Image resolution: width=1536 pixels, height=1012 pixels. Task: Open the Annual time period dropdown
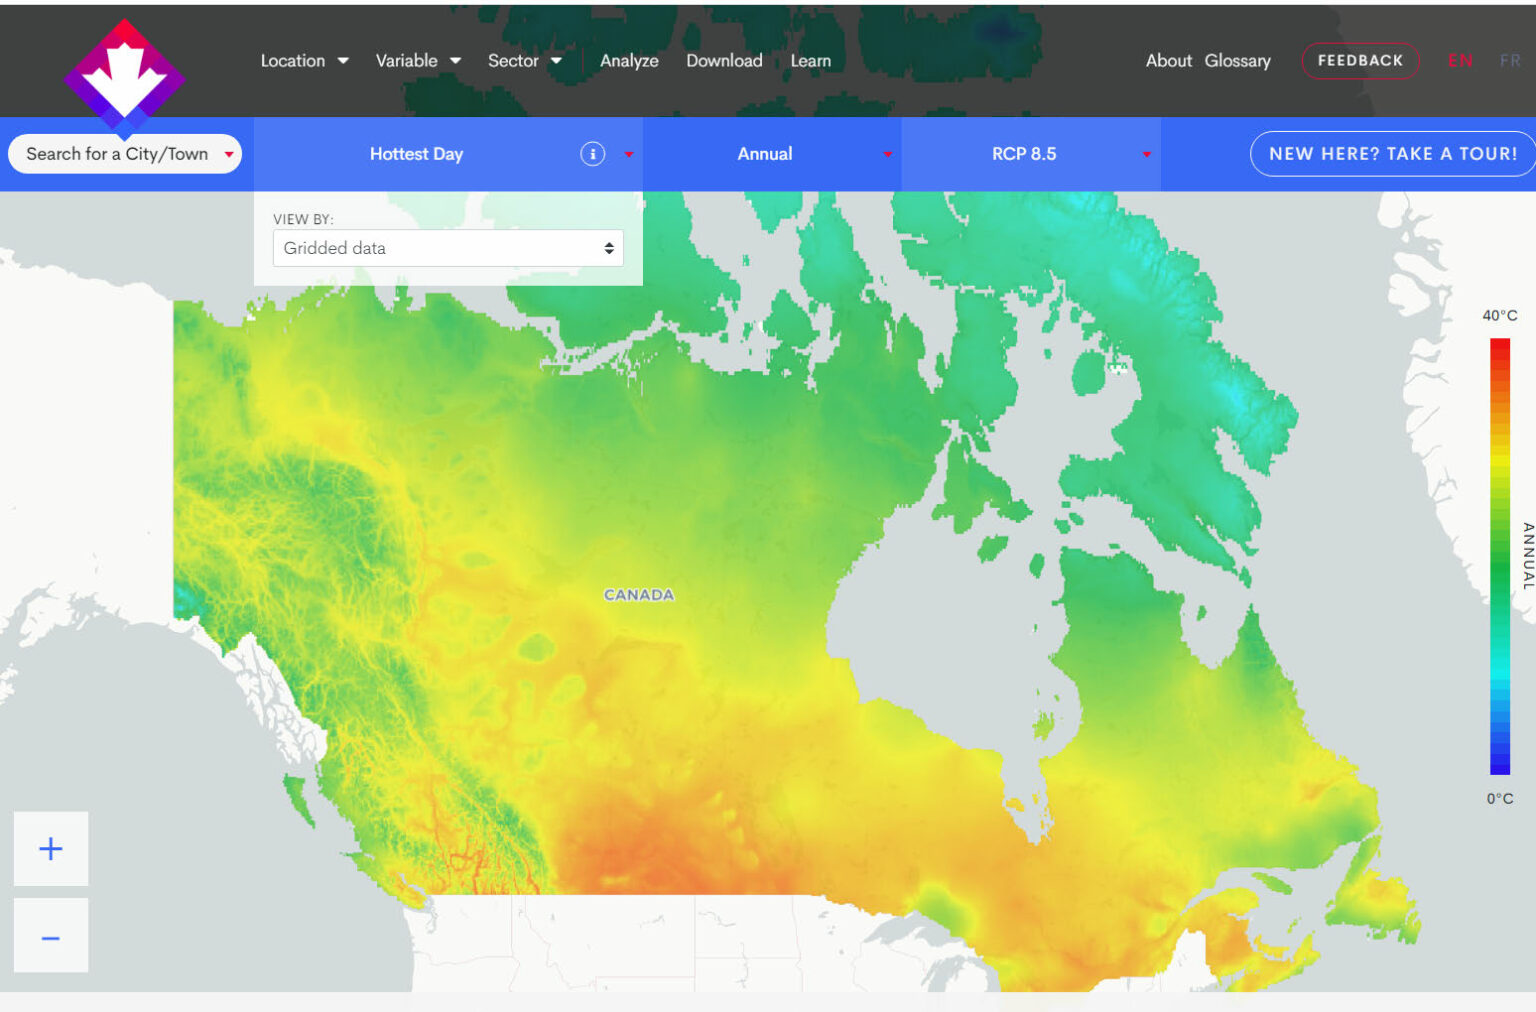pyautogui.click(x=885, y=154)
